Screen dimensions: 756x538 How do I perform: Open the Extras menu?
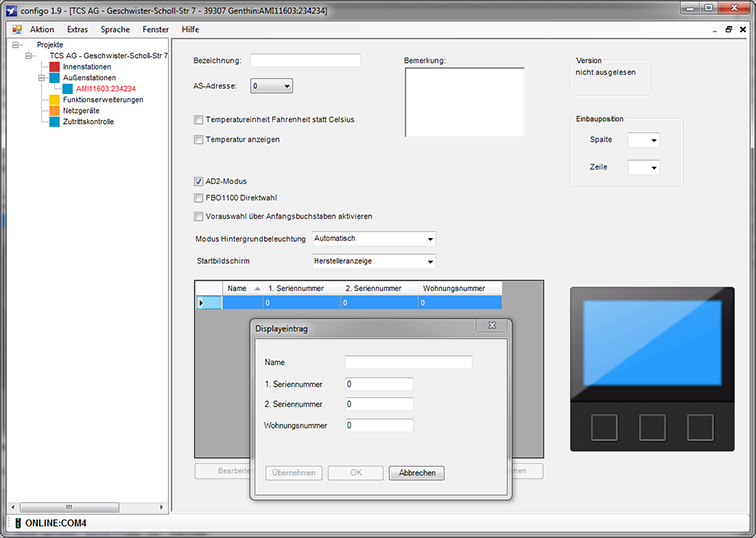pyautogui.click(x=77, y=30)
